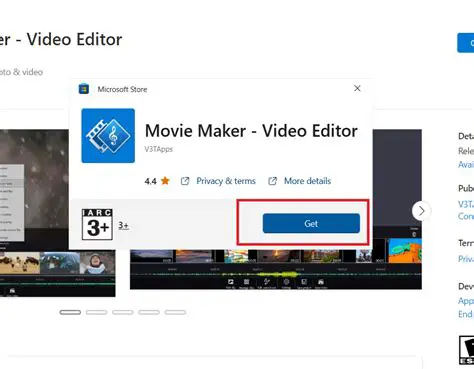Click the Movie Maker app icon
474x369 pixels.
pos(108,136)
